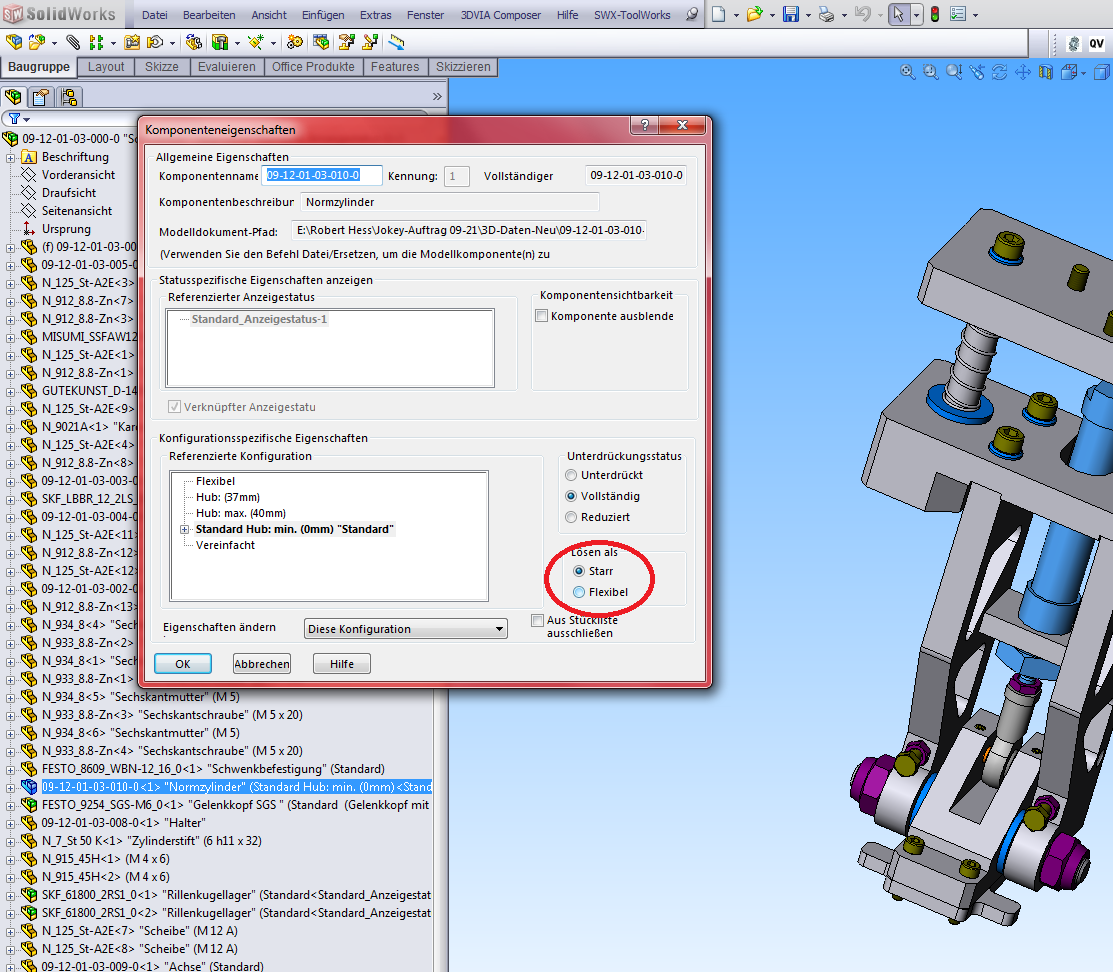The height and width of the screenshot is (972, 1113).
Task: Switch to the Evaluieren tab
Action: [x=227, y=67]
